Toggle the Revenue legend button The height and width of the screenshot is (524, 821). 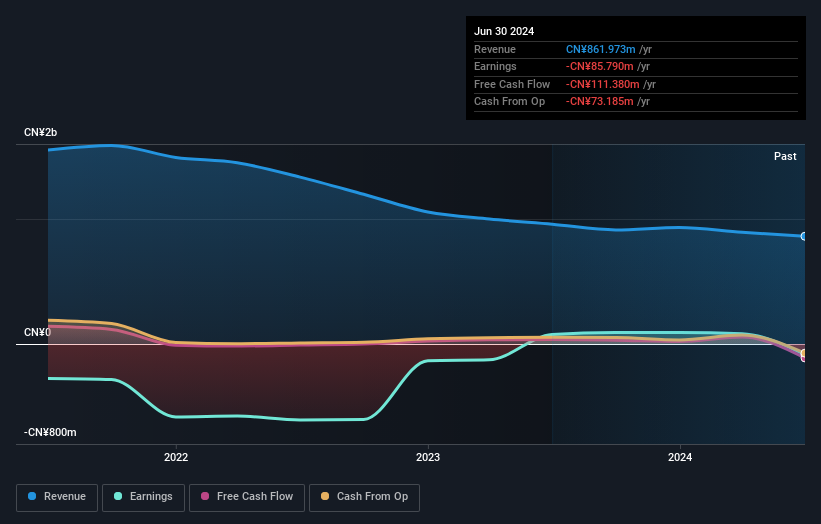coord(57,497)
